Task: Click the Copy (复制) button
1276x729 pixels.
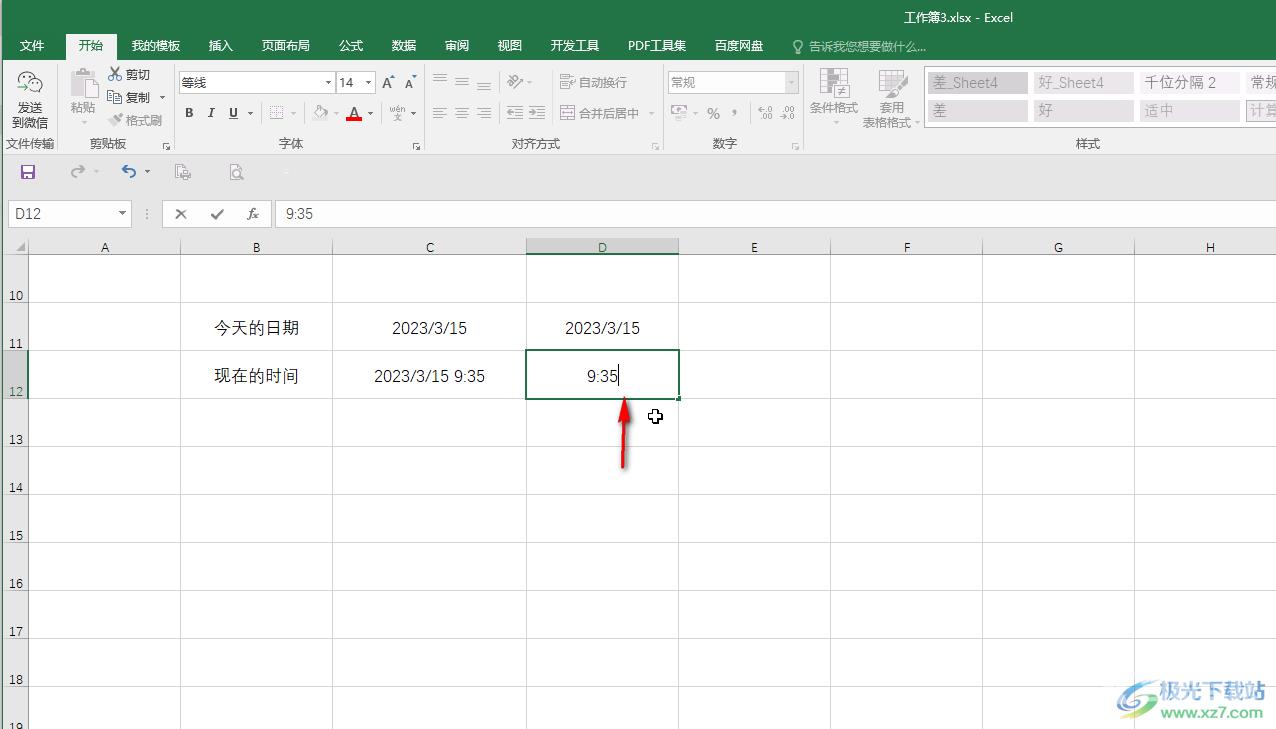Action: [130, 97]
